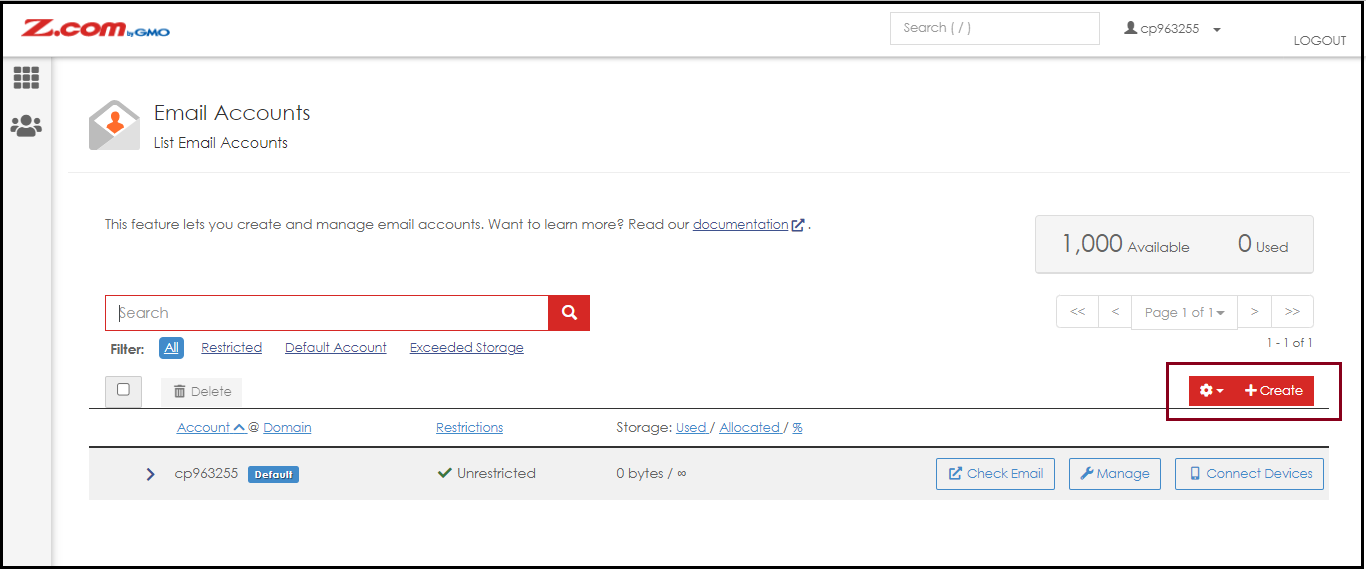Screen dimensions: 1366x569
Task: Go to the previous page arrow
Action: click(1115, 312)
